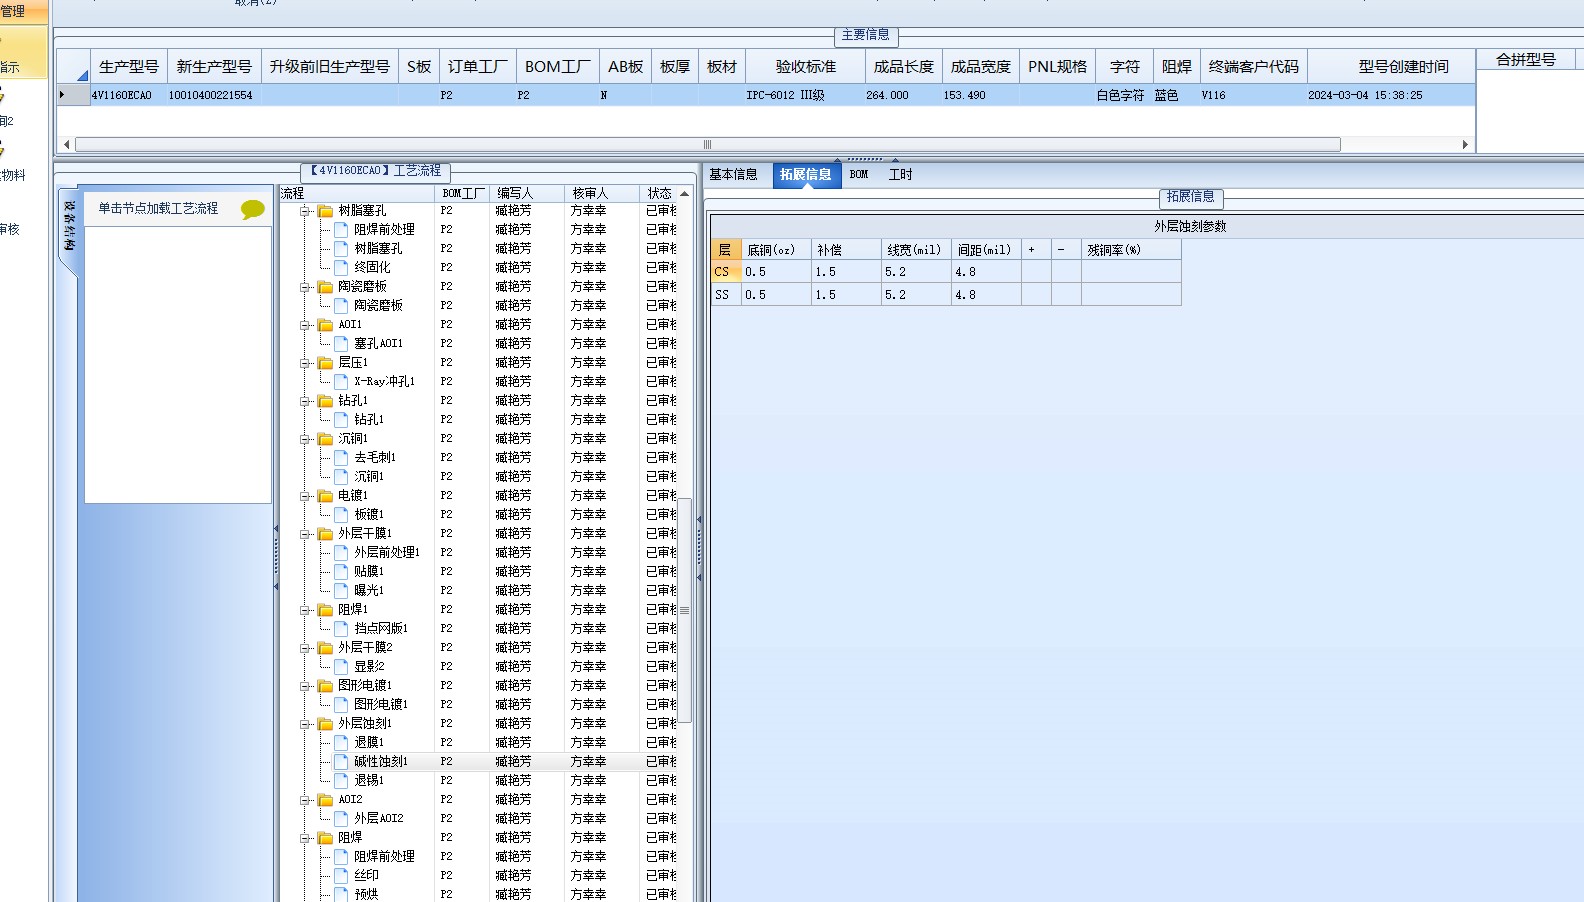Viewport: 1584px width, 902px height.
Task: Collapse the 树脂塞孔 tree node
Action: pos(305,211)
